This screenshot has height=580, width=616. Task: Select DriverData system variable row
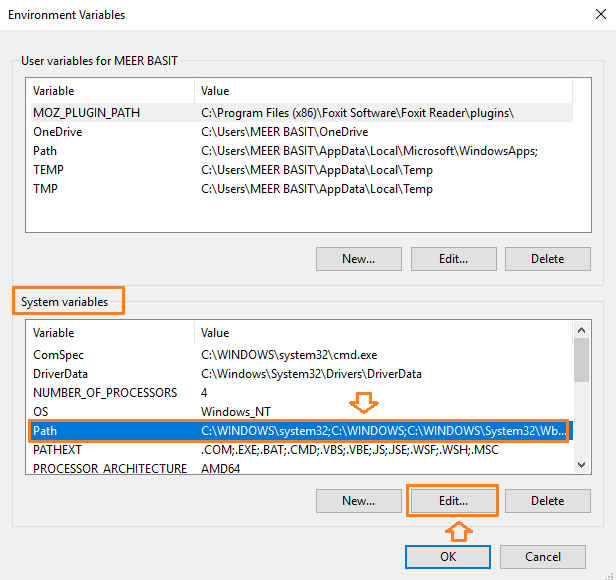coord(62,374)
